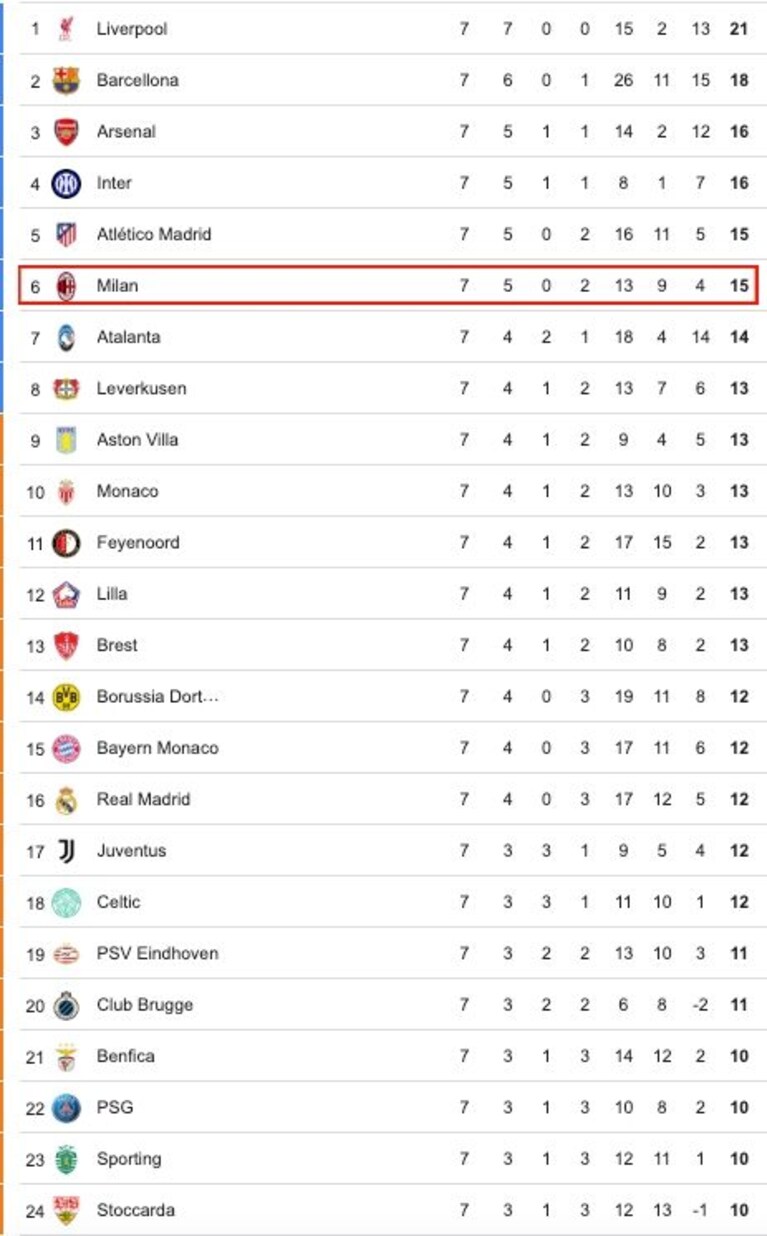Viewport: 767px width, 1236px height.
Task: Open the Atlético Madrid team link
Action: click(154, 234)
